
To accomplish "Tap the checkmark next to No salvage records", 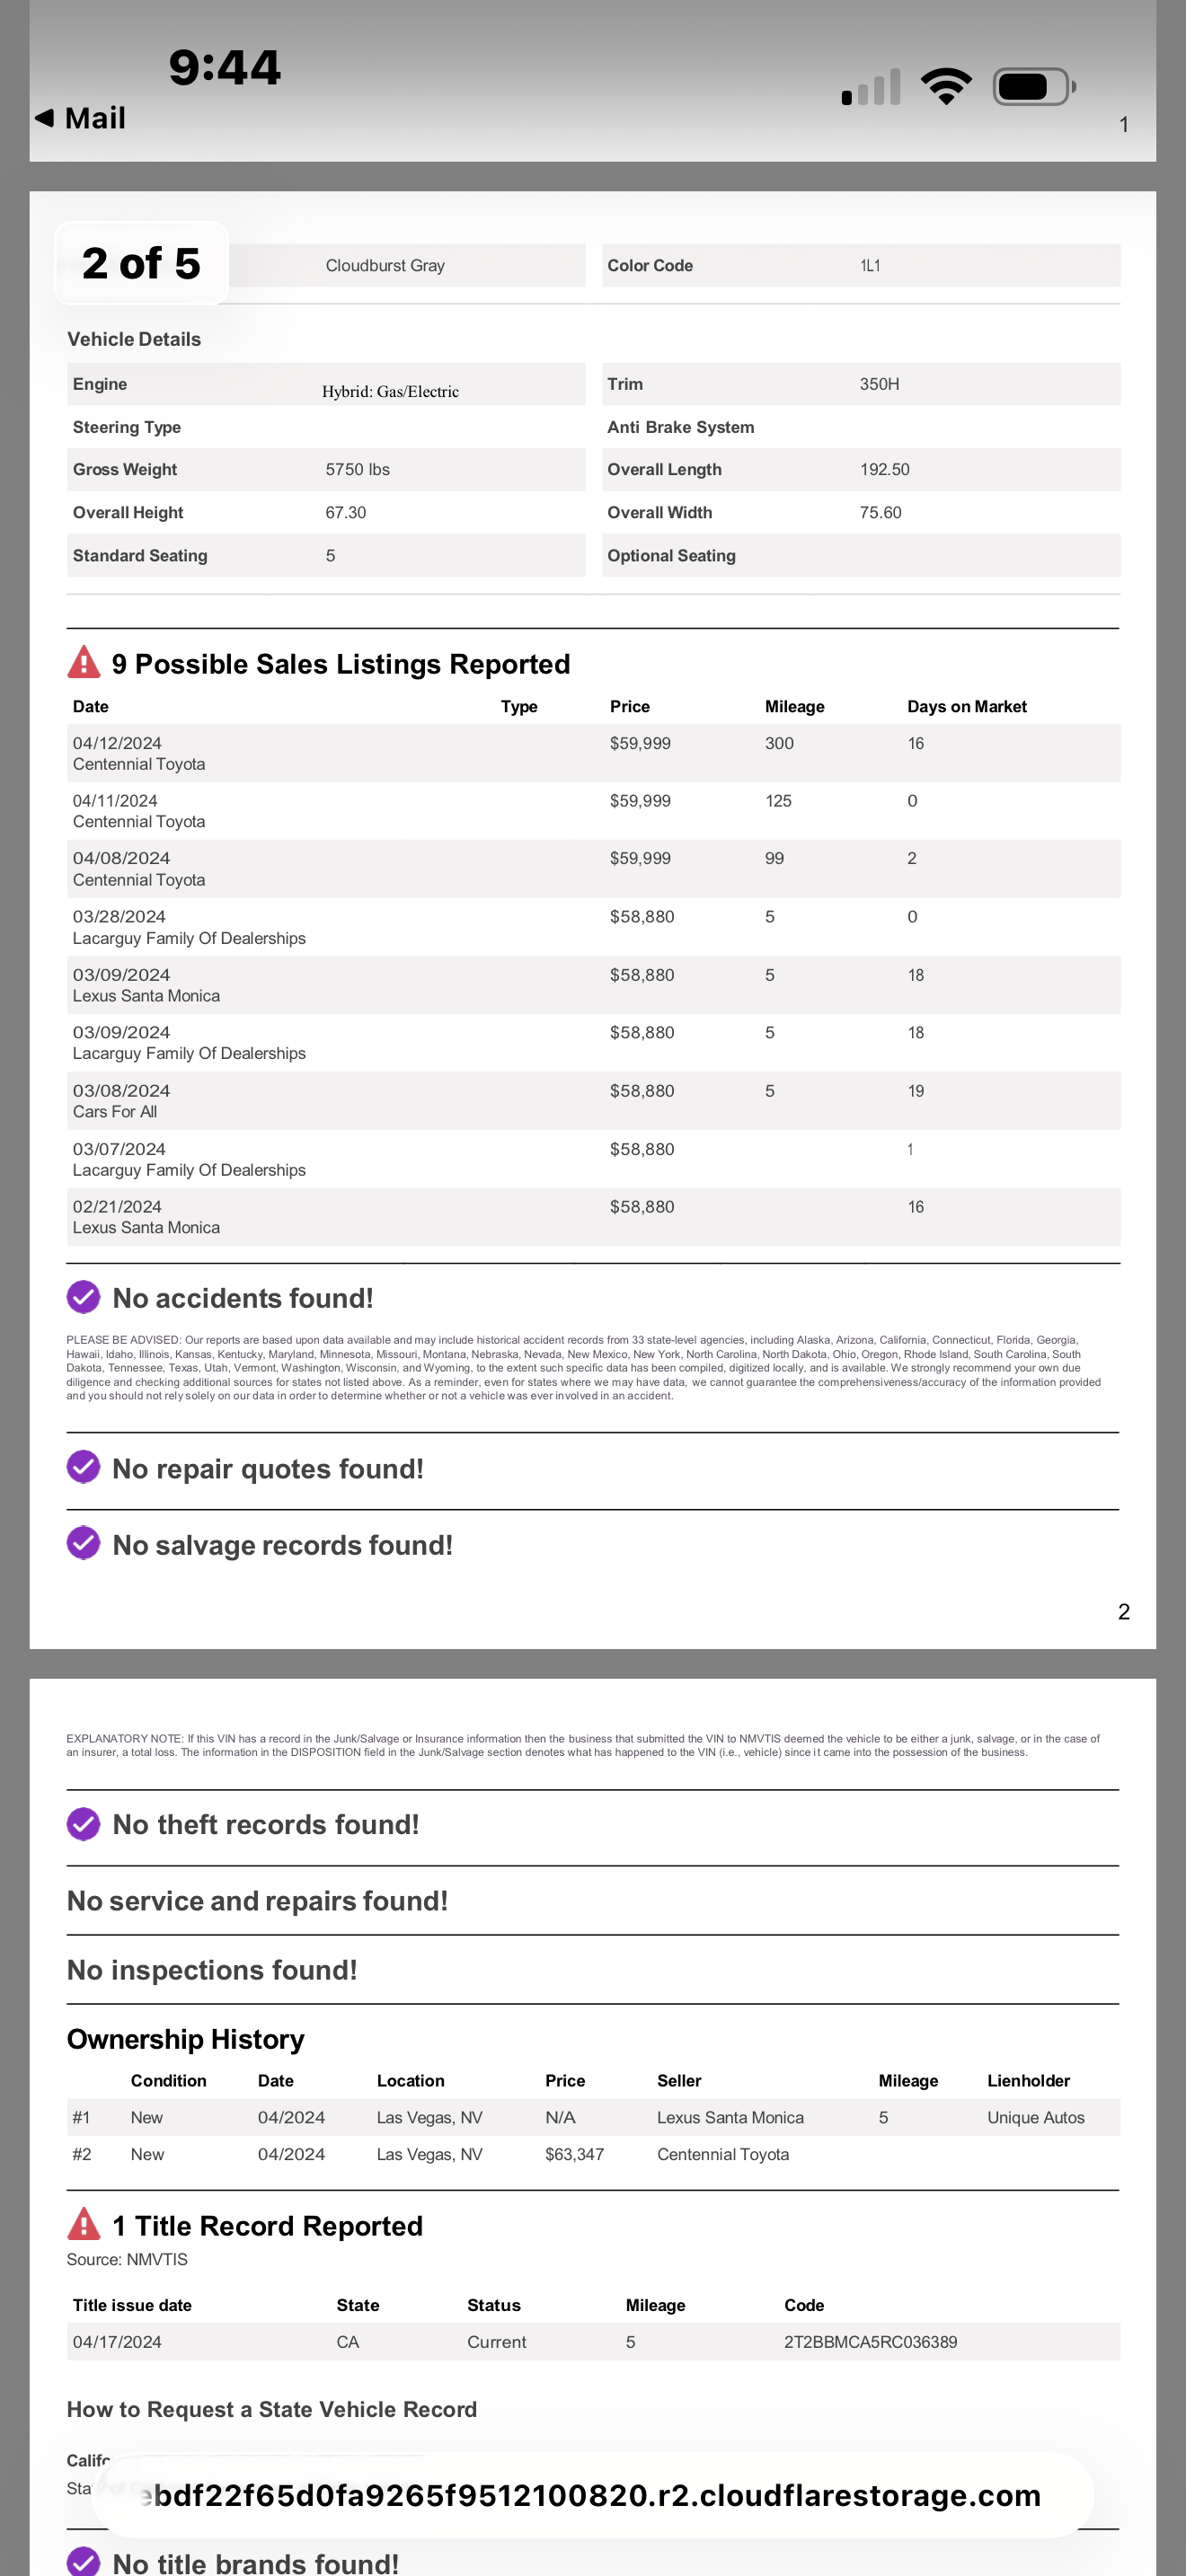I will tap(84, 1543).
